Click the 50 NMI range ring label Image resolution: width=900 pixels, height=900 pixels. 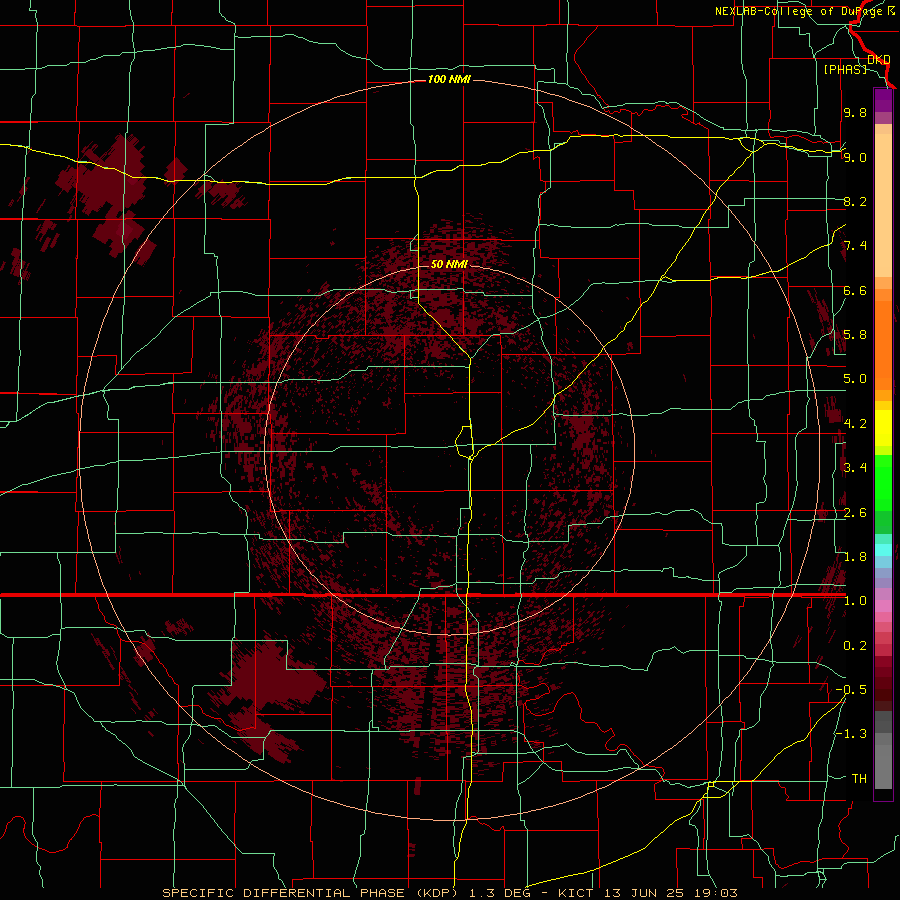click(449, 264)
